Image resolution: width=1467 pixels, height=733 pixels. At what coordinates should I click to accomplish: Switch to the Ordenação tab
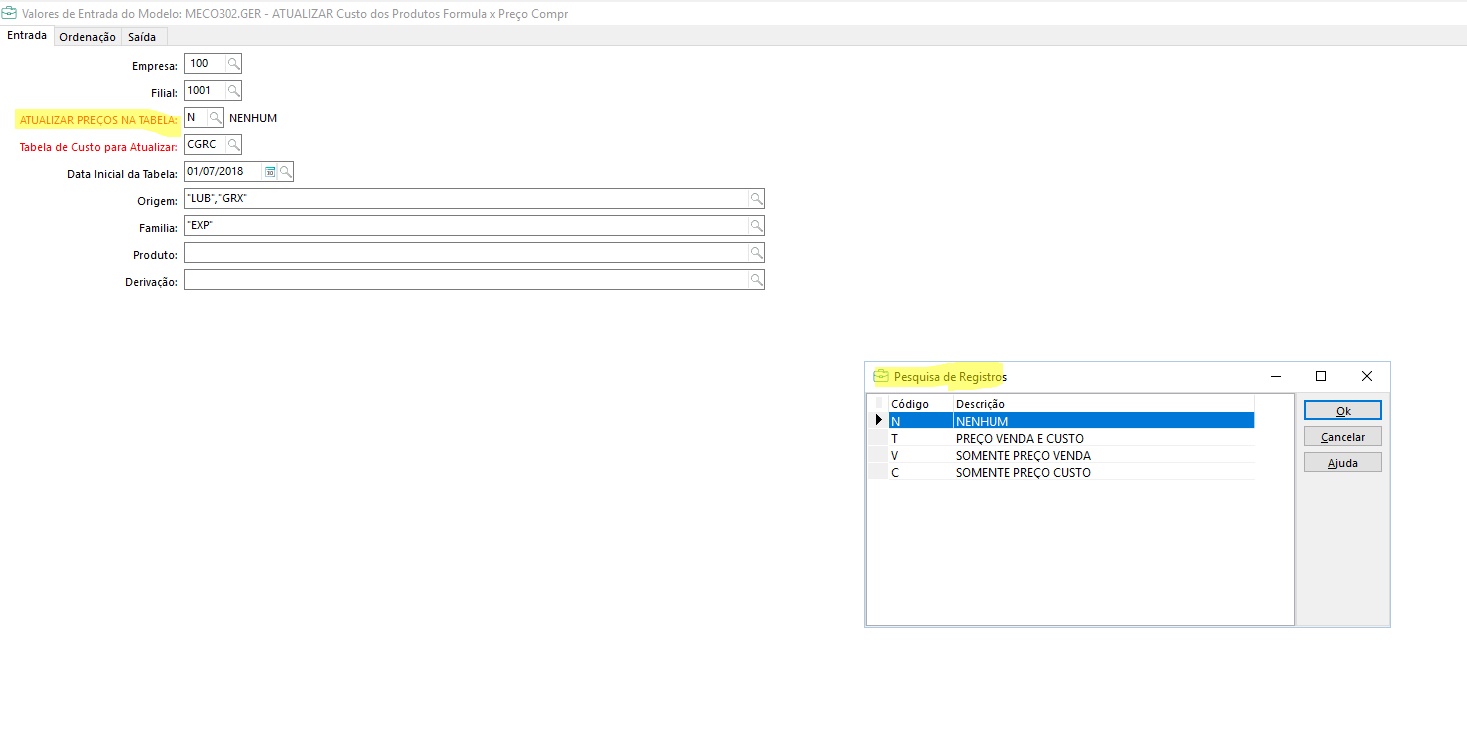click(87, 37)
